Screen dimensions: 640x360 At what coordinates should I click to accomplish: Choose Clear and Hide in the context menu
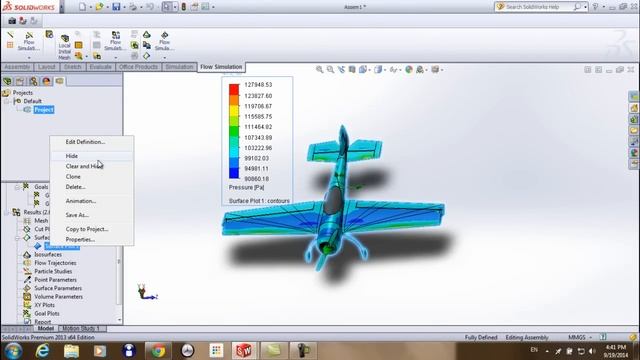click(x=84, y=166)
